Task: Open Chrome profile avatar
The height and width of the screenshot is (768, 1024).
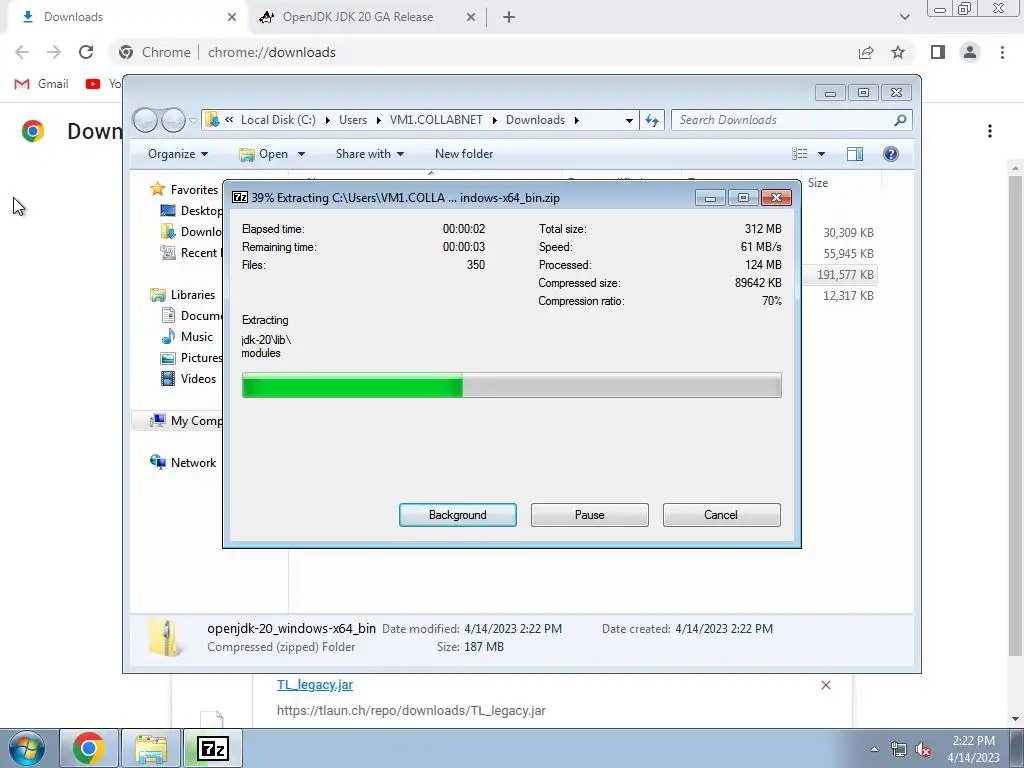Action: (x=970, y=52)
